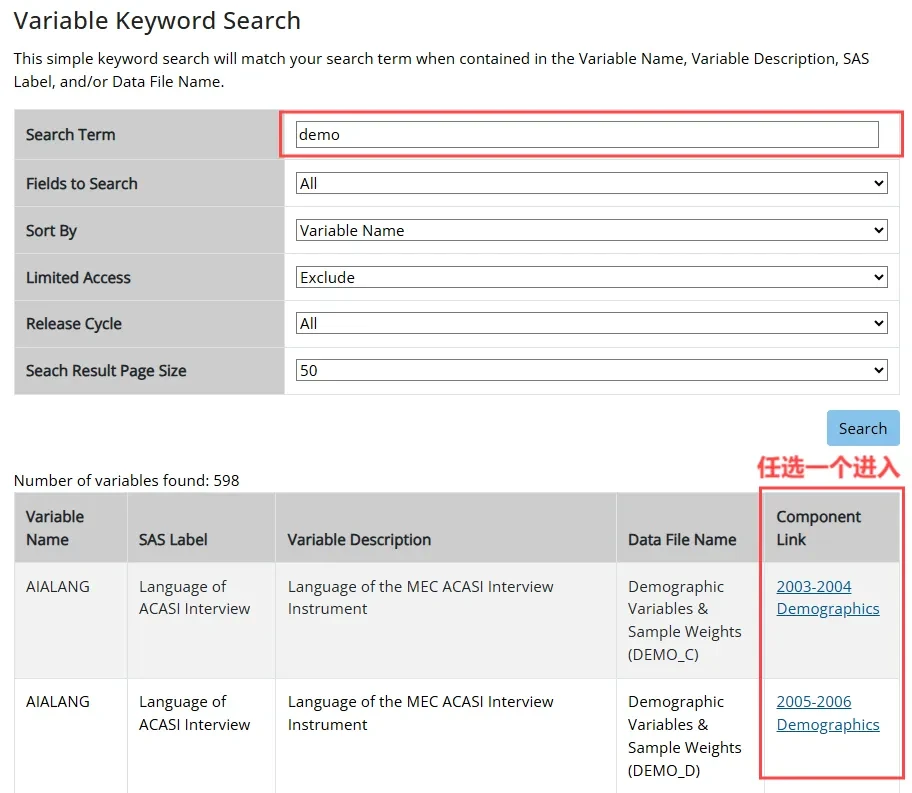Click the Variable Description column header
912x793 pixels.
359,540
